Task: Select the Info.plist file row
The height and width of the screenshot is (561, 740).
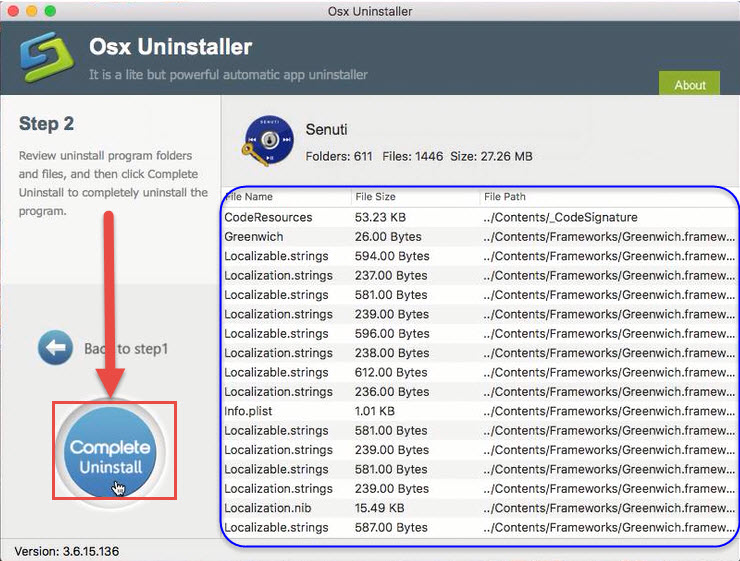Action: click(248, 411)
